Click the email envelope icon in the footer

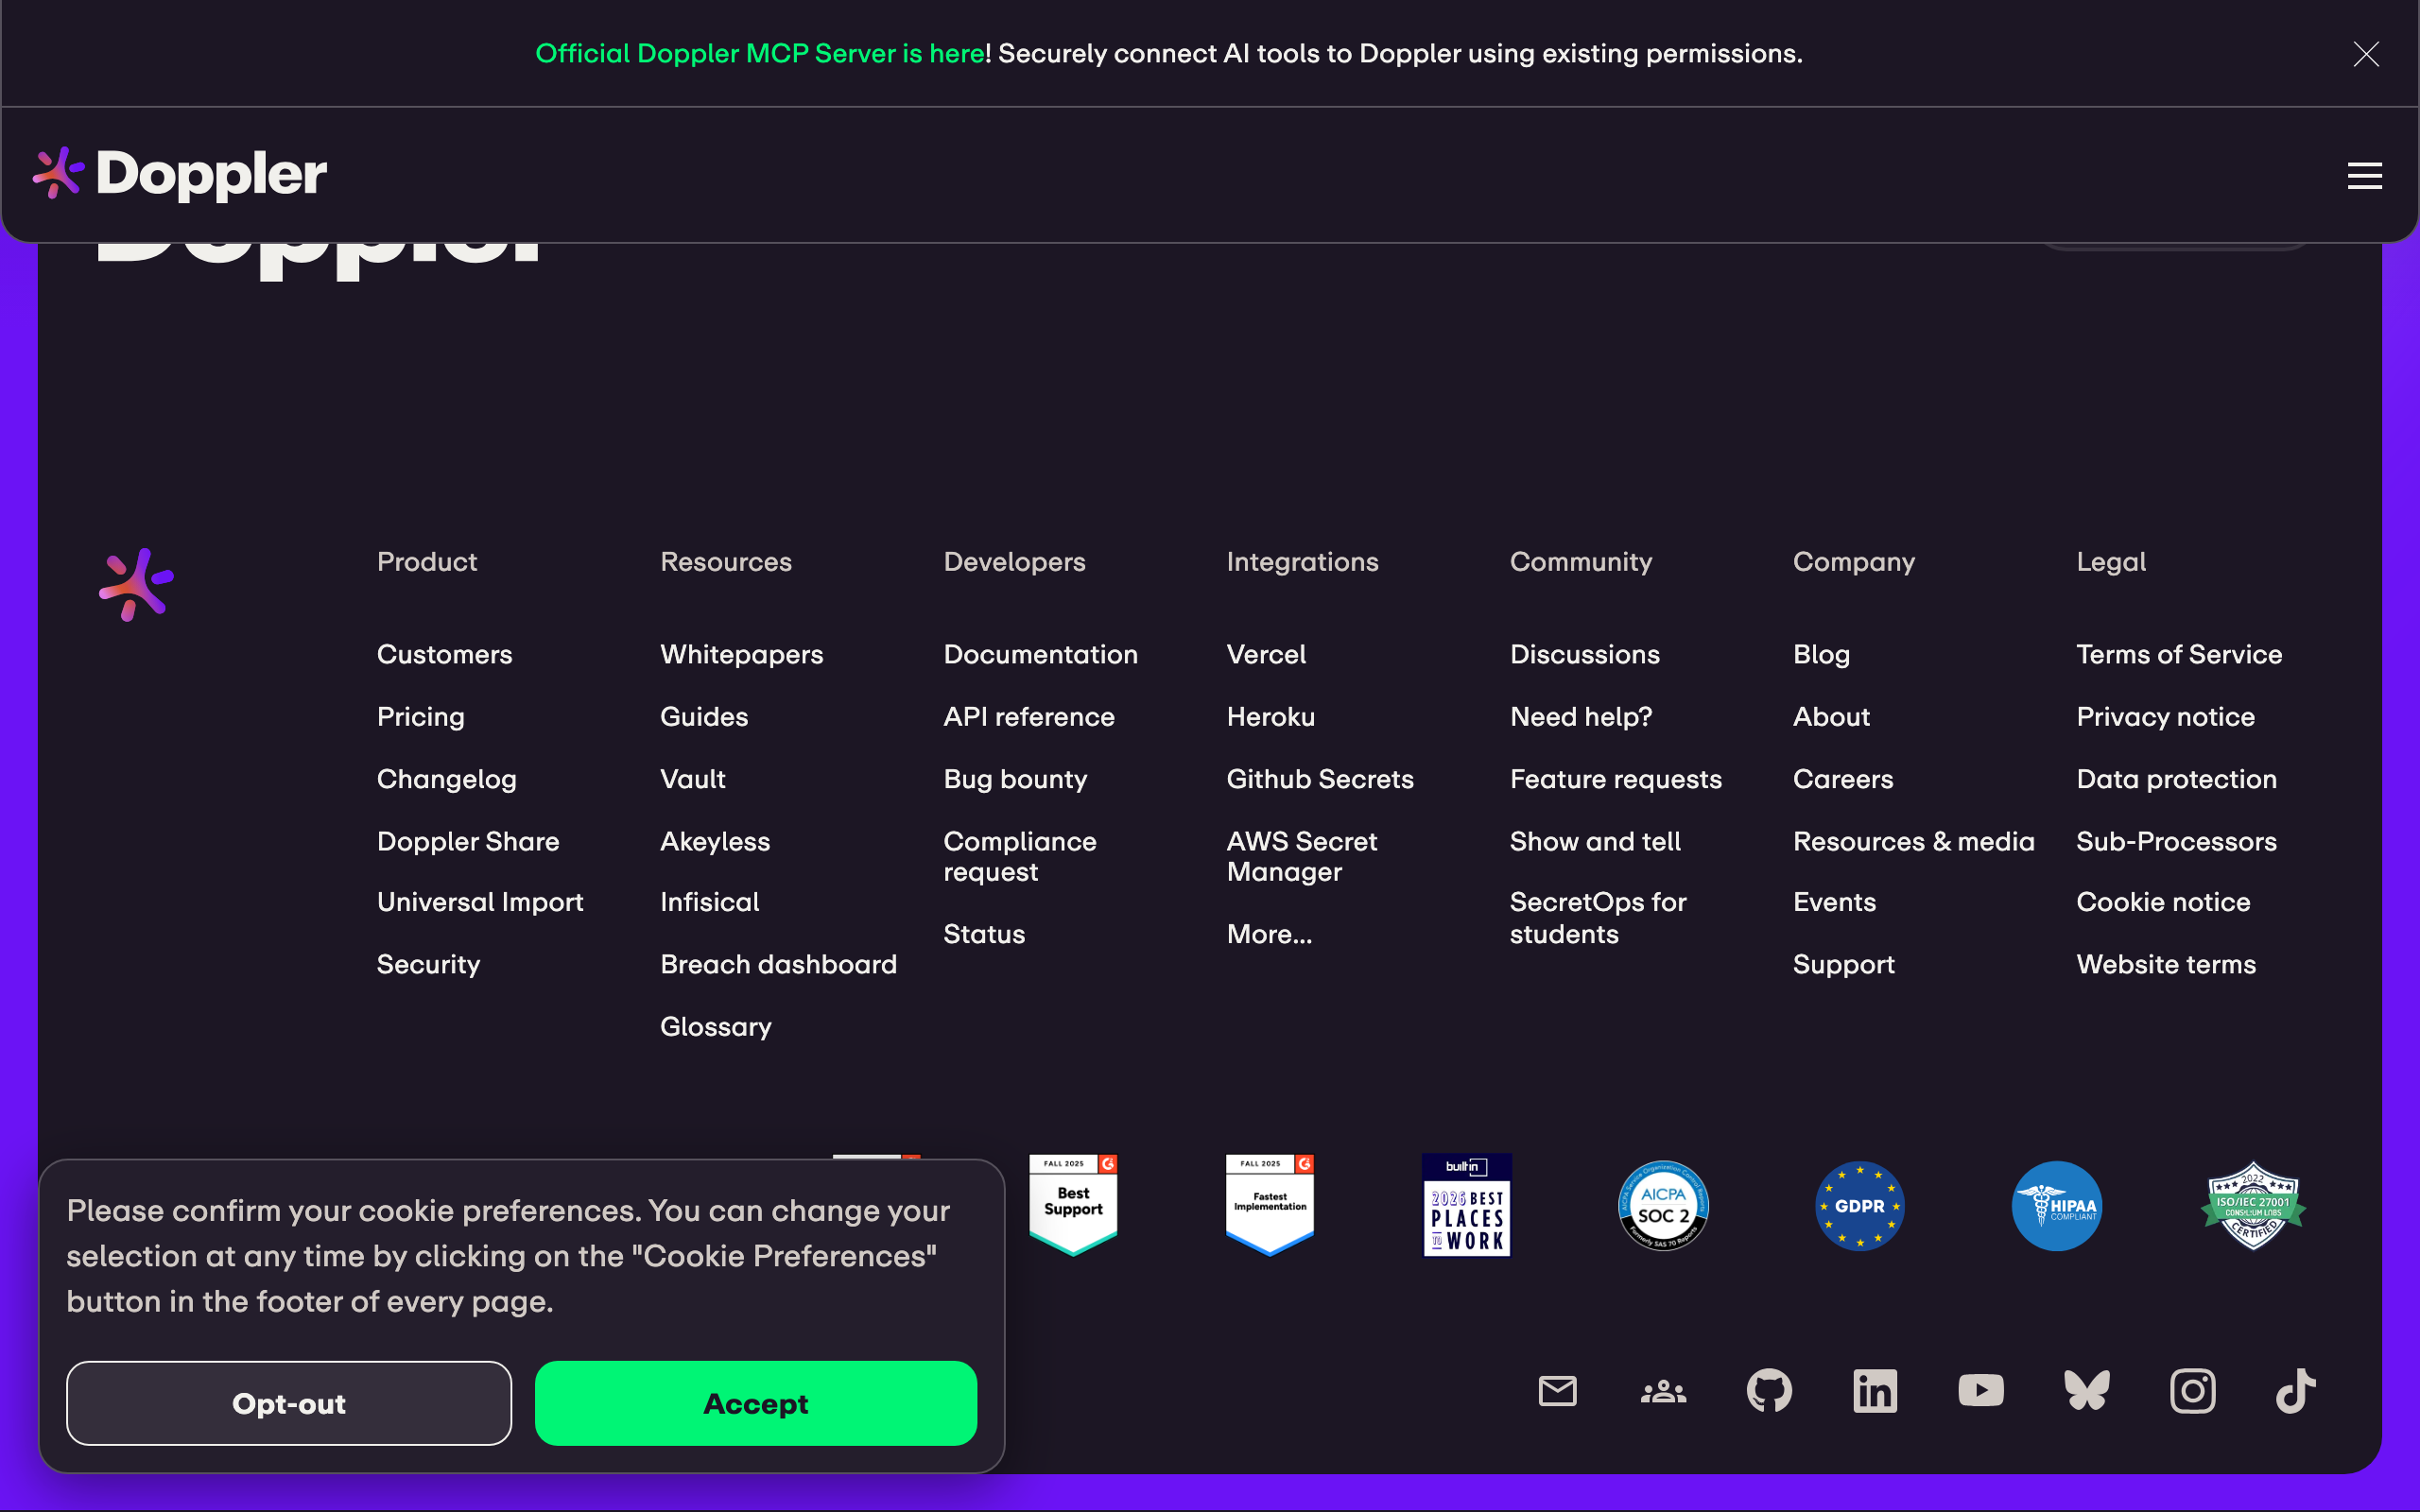[x=1557, y=1391]
